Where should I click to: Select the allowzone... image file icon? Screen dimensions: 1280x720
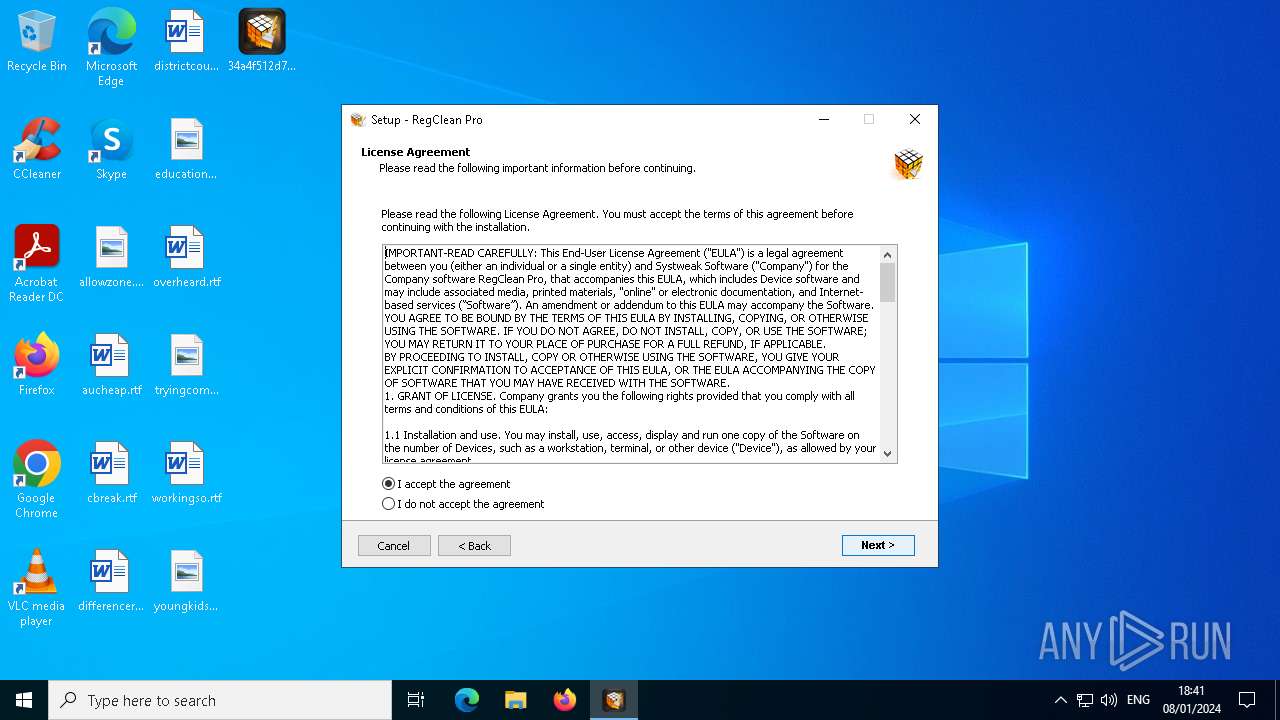tap(111, 257)
